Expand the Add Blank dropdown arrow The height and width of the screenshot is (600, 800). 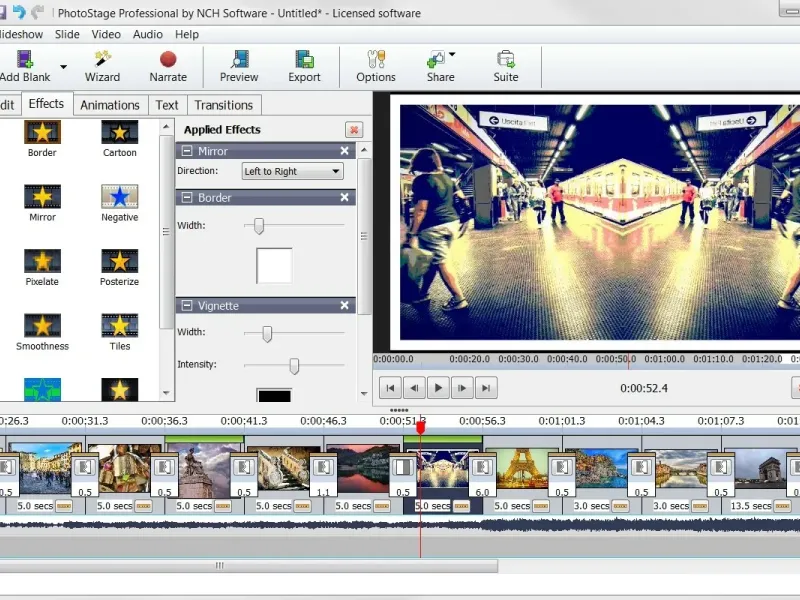(64, 67)
